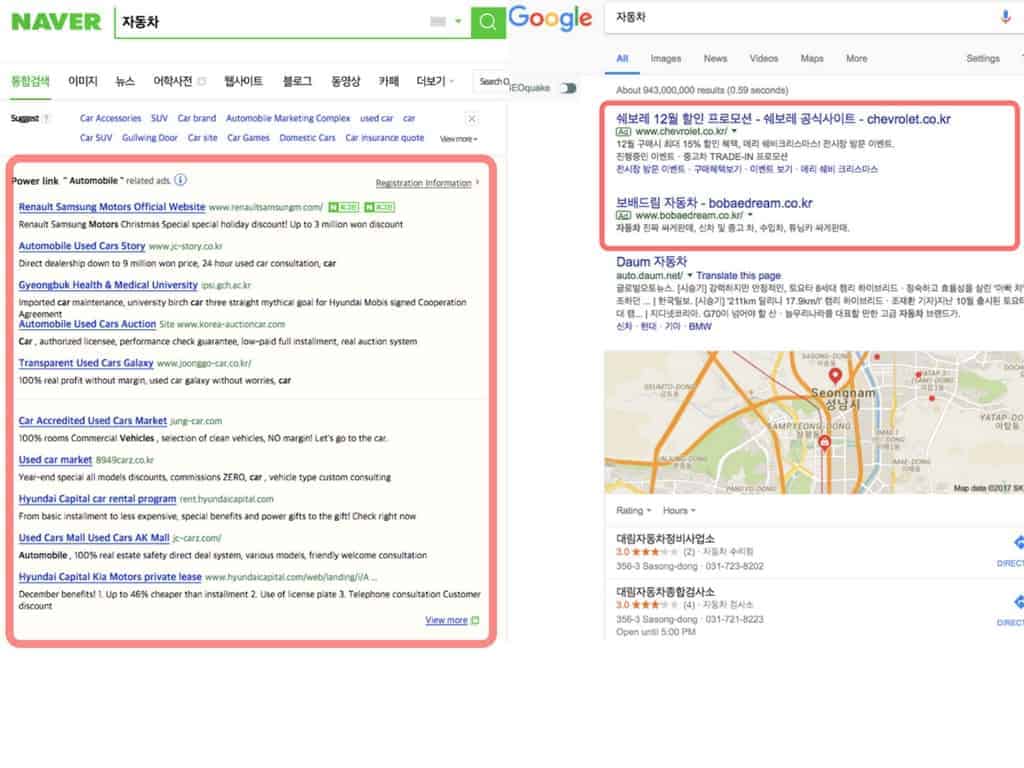The width and height of the screenshot is (1024, 768).
Task: Open the 동영상 tab on Naver
Action: [x=345, y=81]
